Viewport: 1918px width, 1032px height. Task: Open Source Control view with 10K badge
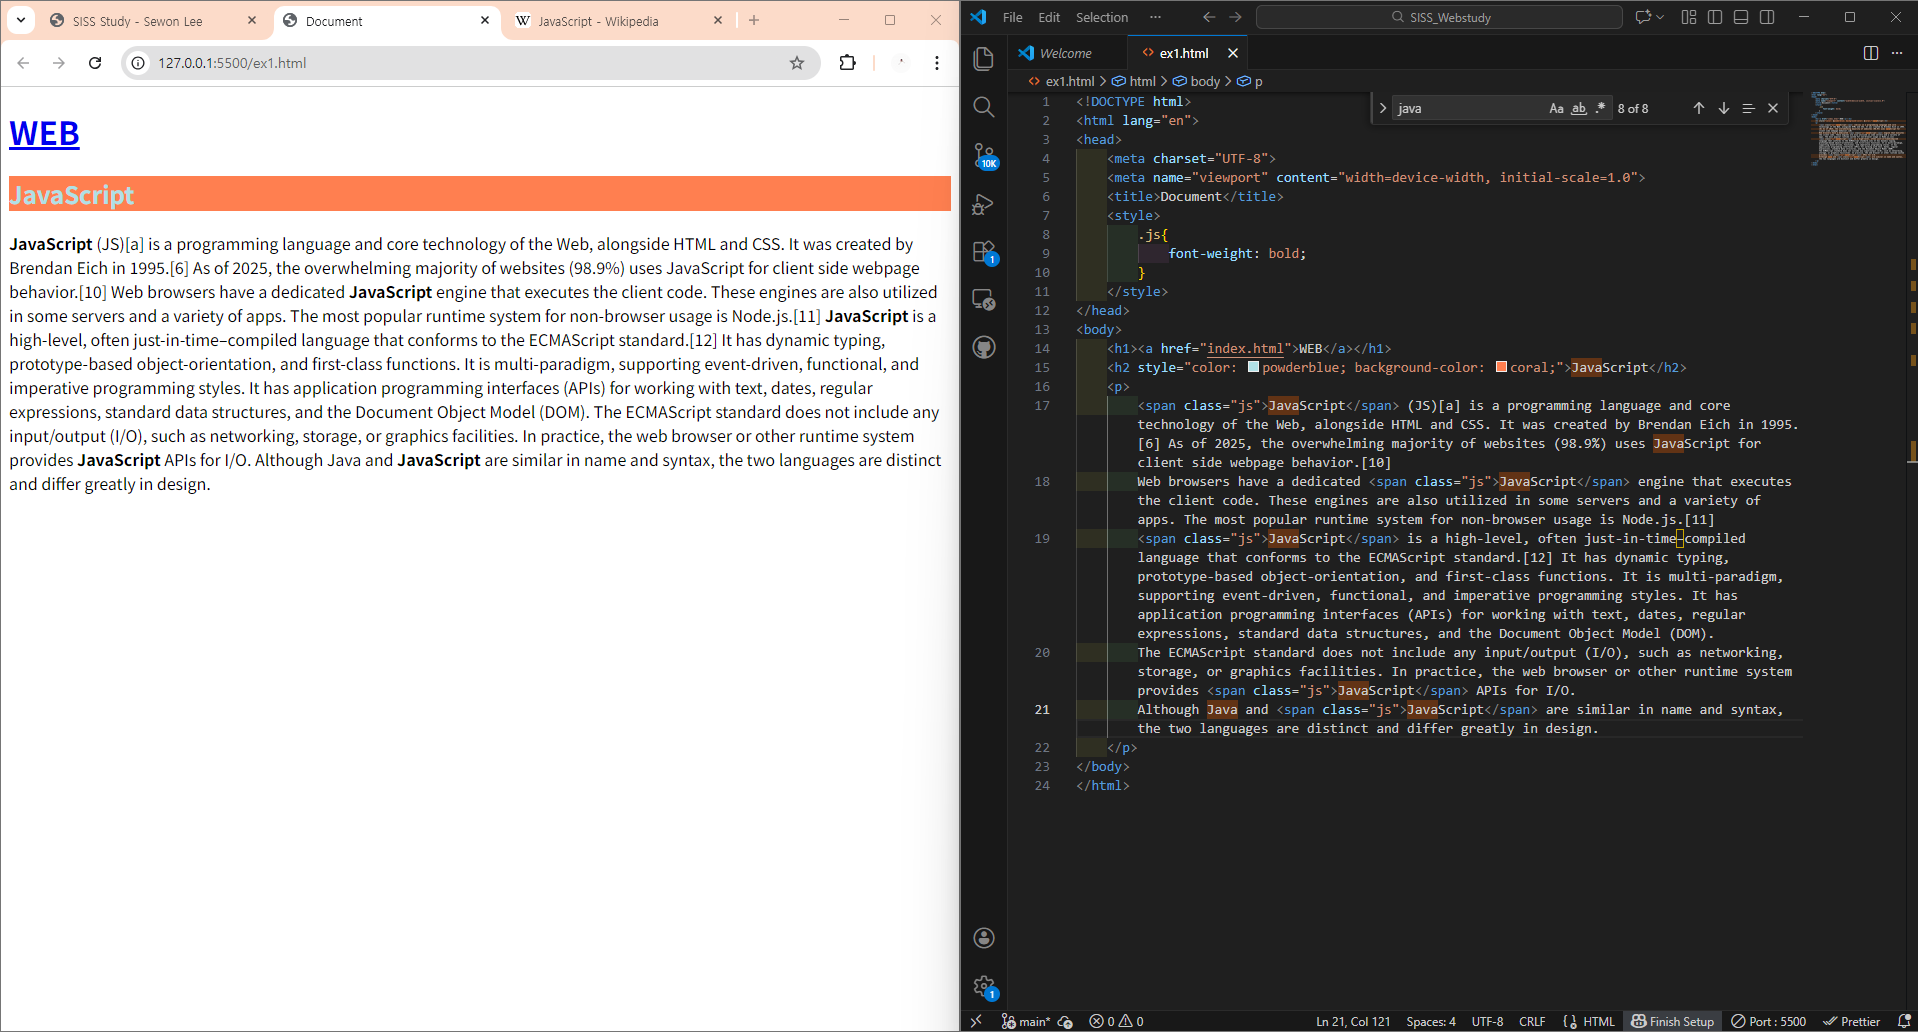[984, 155]
